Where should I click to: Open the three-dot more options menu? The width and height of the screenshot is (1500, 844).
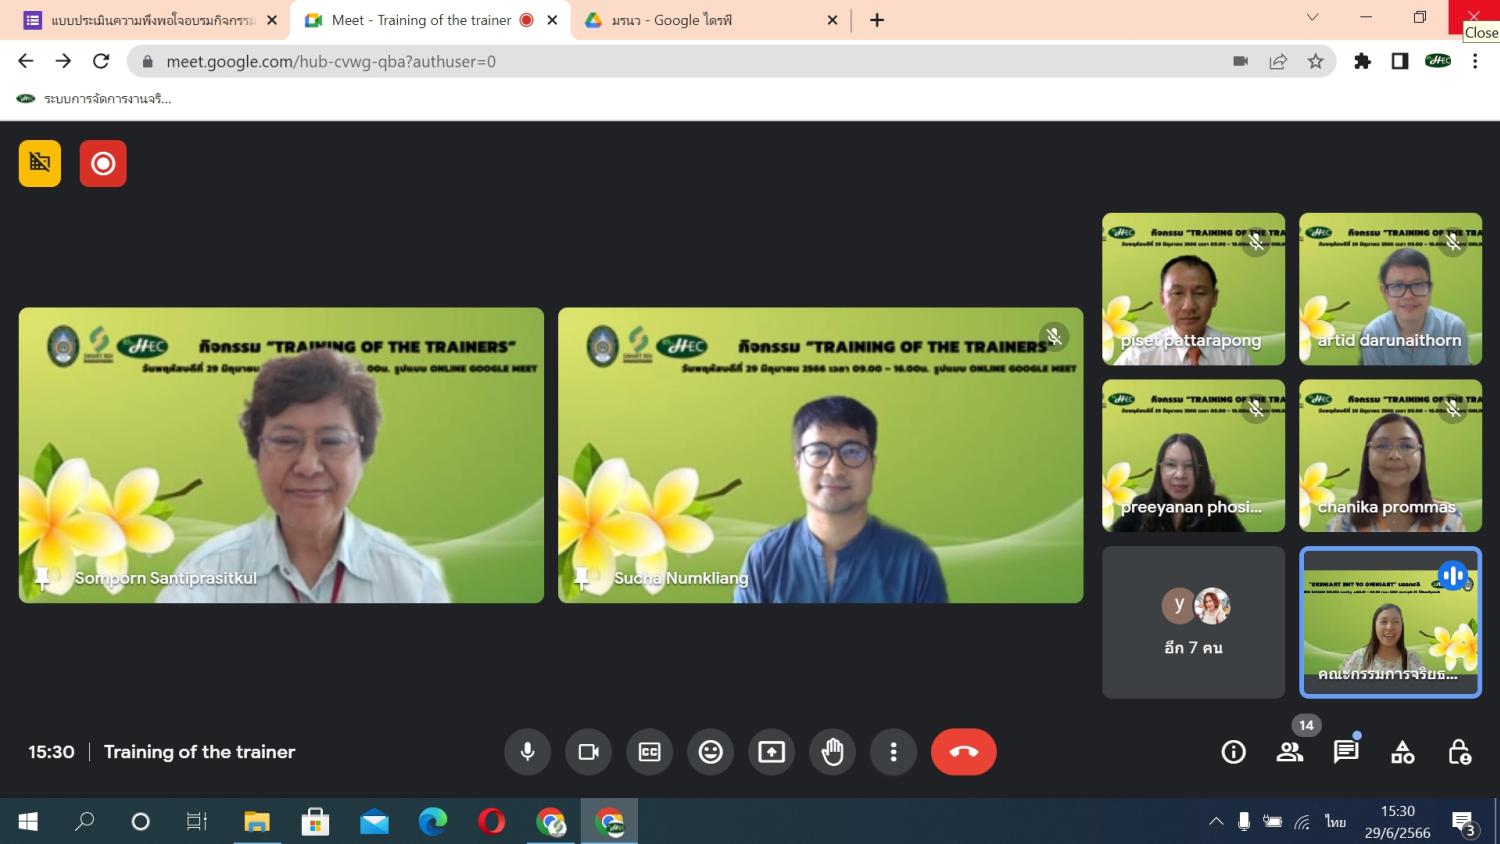click(893, 752)
